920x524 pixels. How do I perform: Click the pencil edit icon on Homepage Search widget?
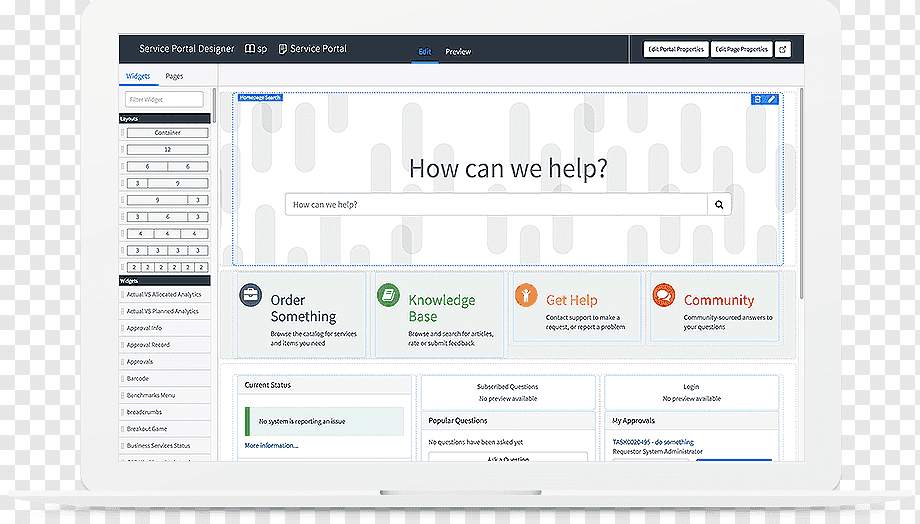pyautogui.click(x=772, y=99)
